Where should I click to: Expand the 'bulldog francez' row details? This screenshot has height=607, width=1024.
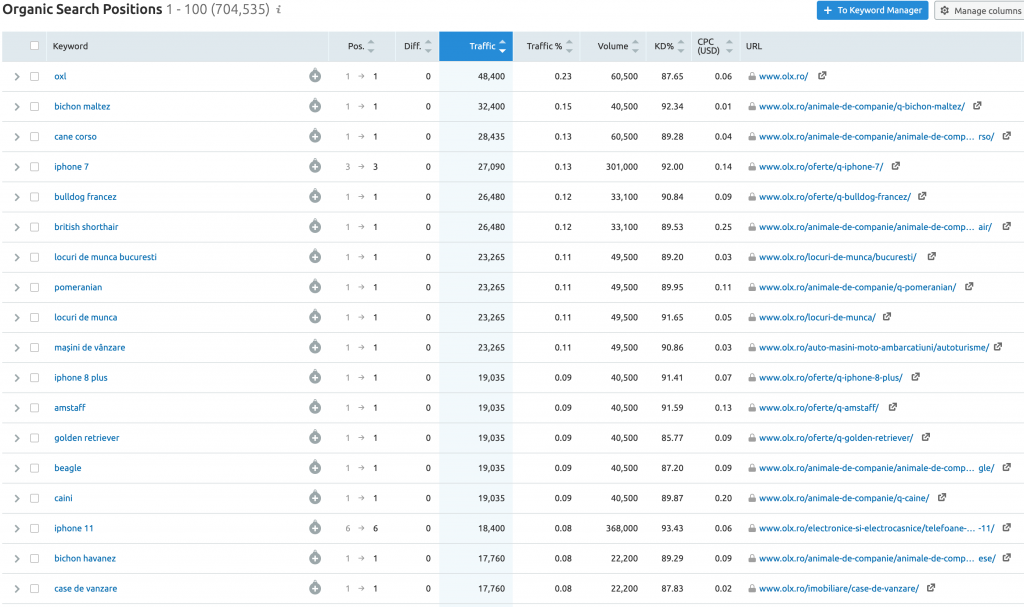coord(17,197)
